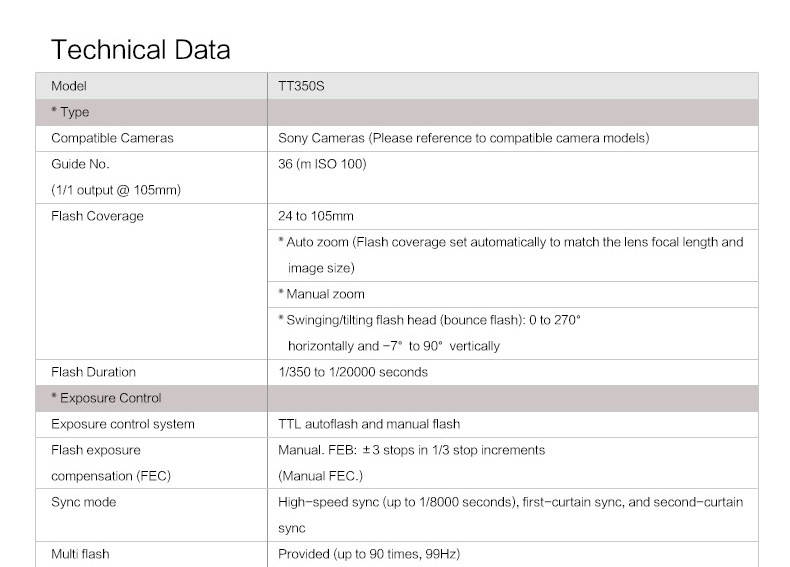This screenshot has height=567, width=790.
Task: Select the 24 to 105mm value
Action: point(316,216)
